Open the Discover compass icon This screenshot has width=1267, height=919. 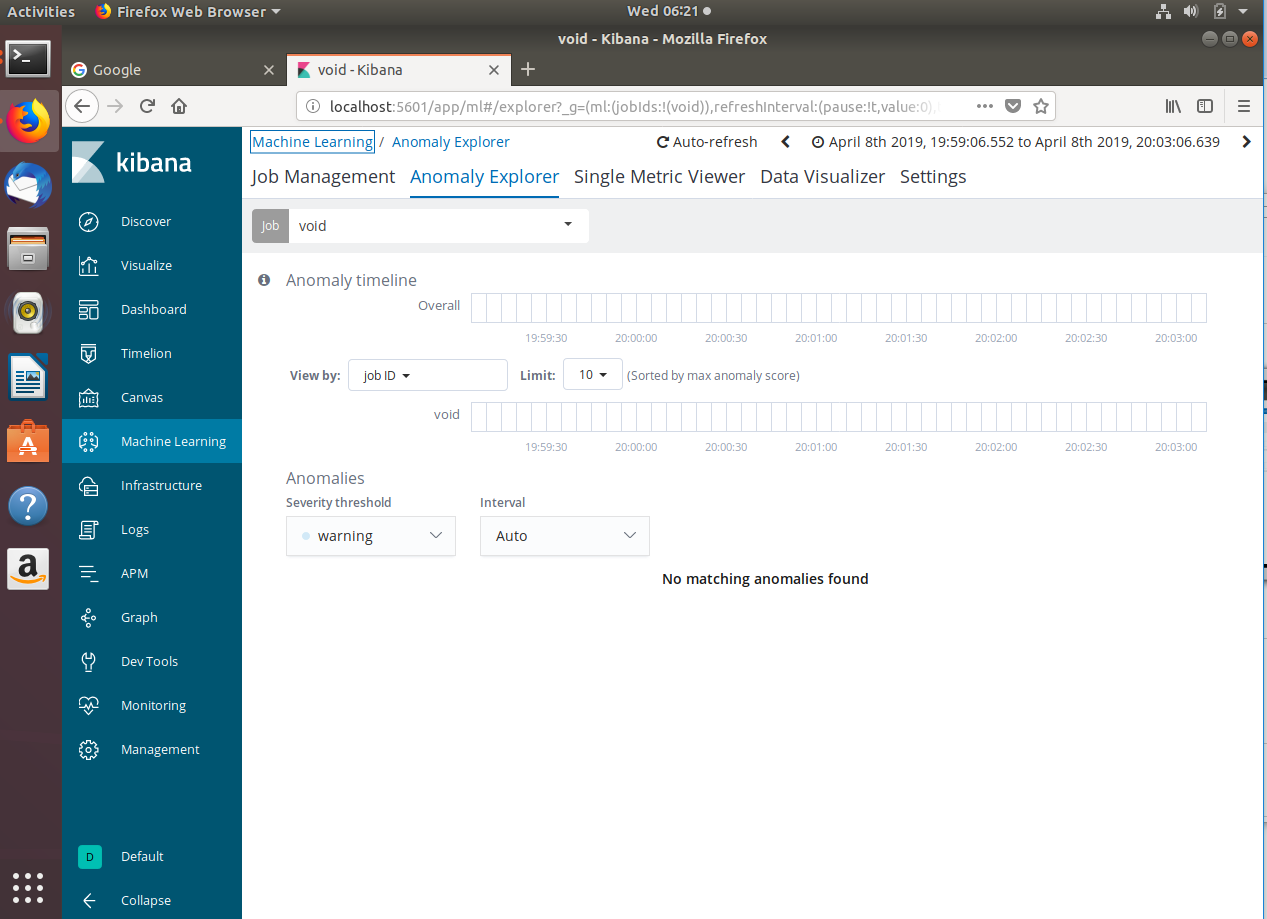pyautogui.click(x=89, y=222)
